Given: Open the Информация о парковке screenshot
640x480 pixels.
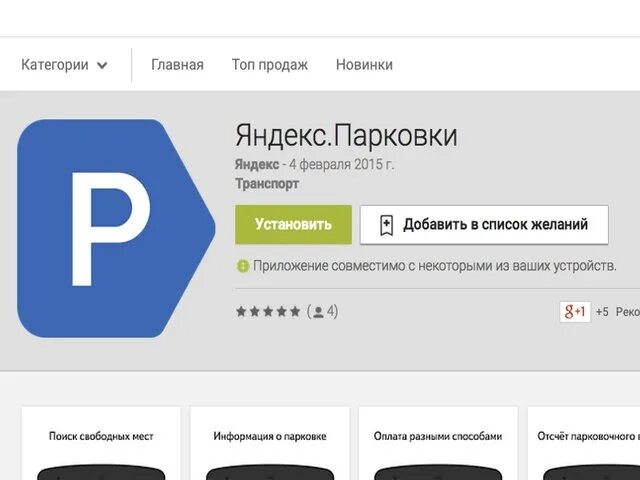Looking at the screenshot, I should pos(270,443).
